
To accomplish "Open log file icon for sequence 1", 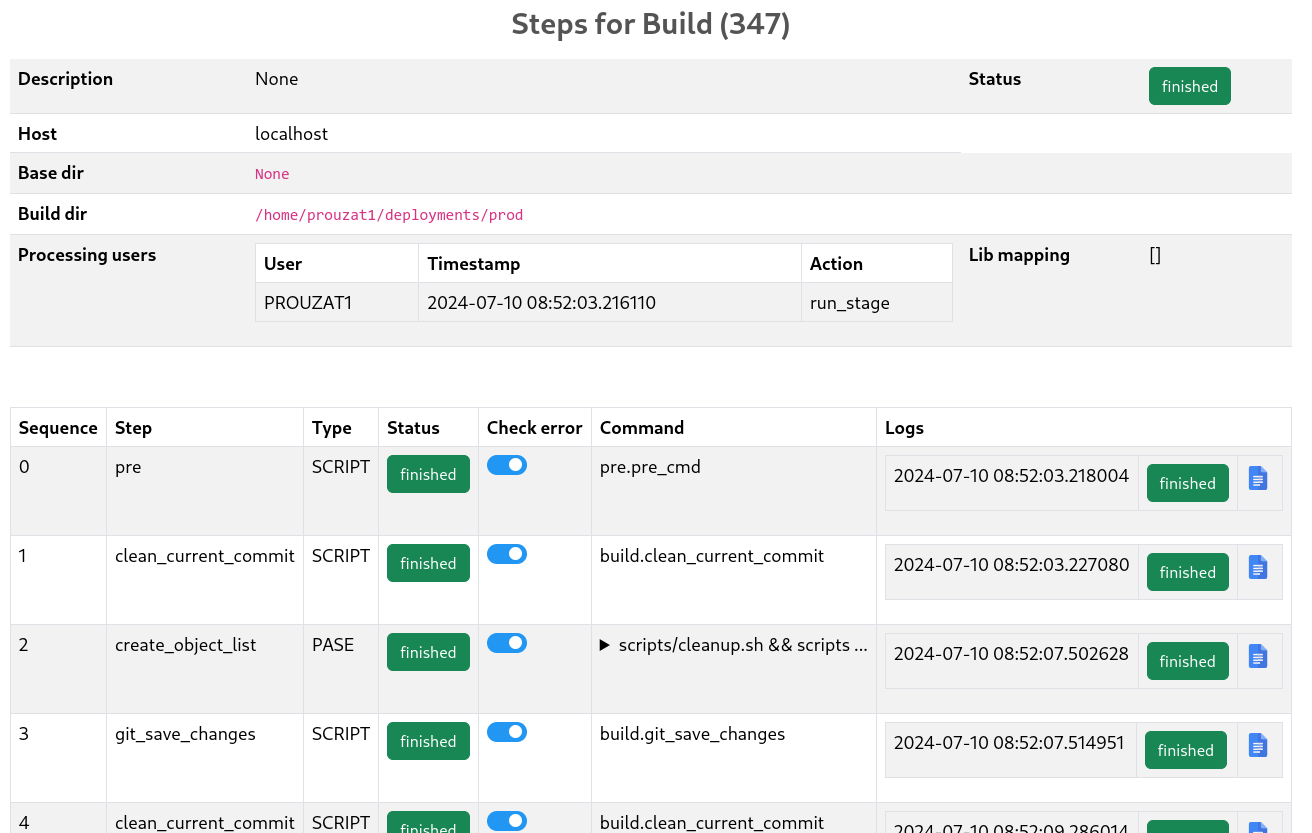I will click(1258, 567).
